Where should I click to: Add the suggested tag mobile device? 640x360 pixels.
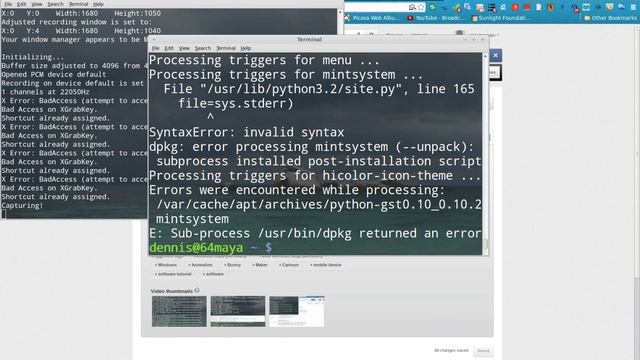pos(326,265)
